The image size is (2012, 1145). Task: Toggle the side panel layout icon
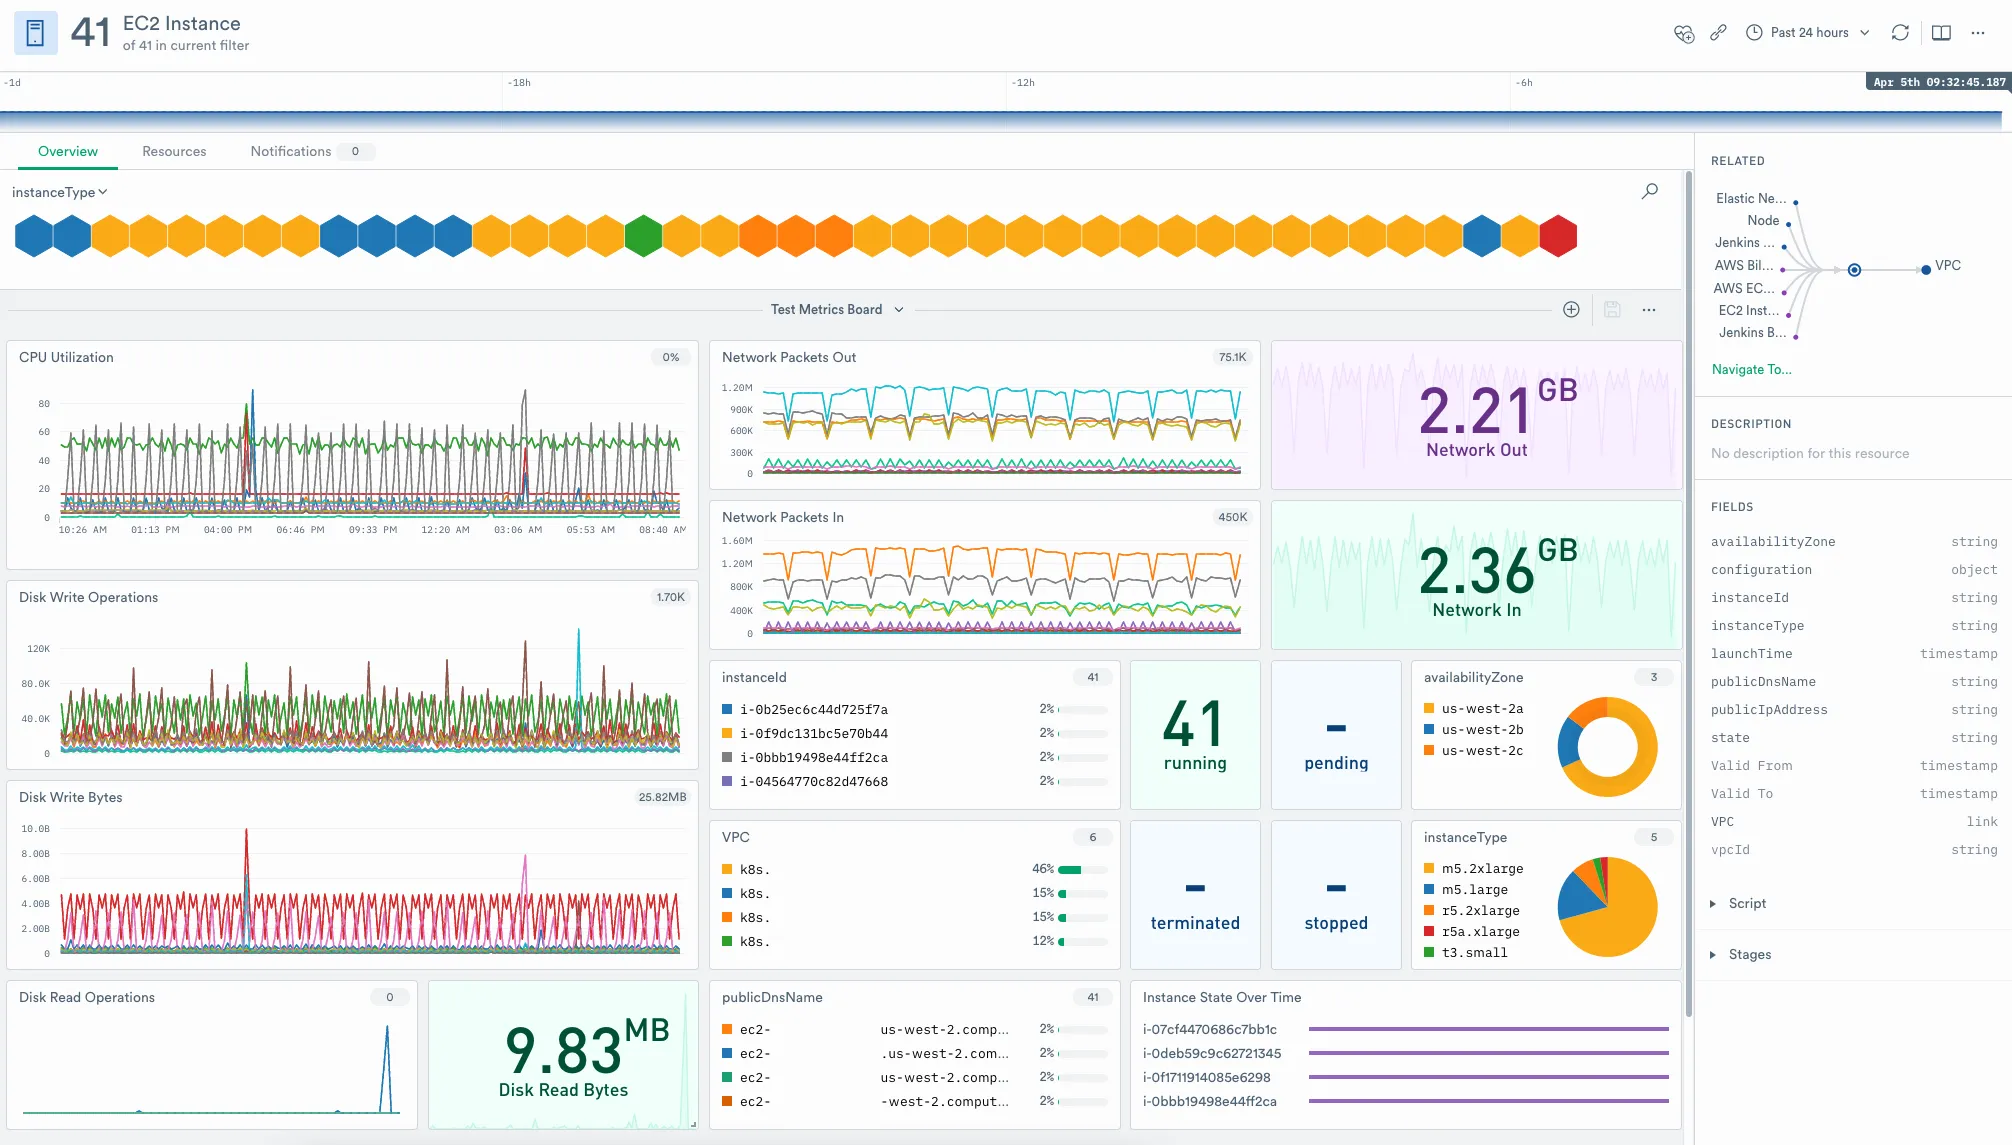[1941, 33]
